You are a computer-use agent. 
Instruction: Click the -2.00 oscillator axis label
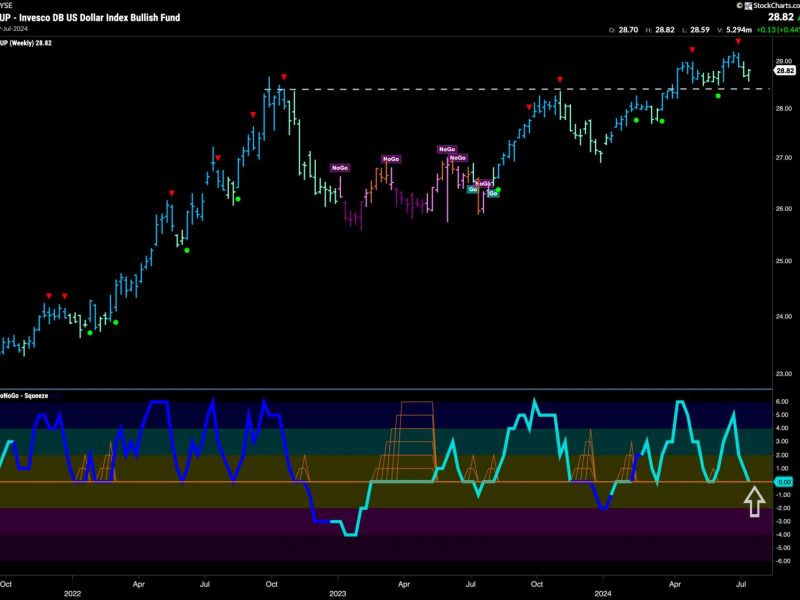(782, 508)
